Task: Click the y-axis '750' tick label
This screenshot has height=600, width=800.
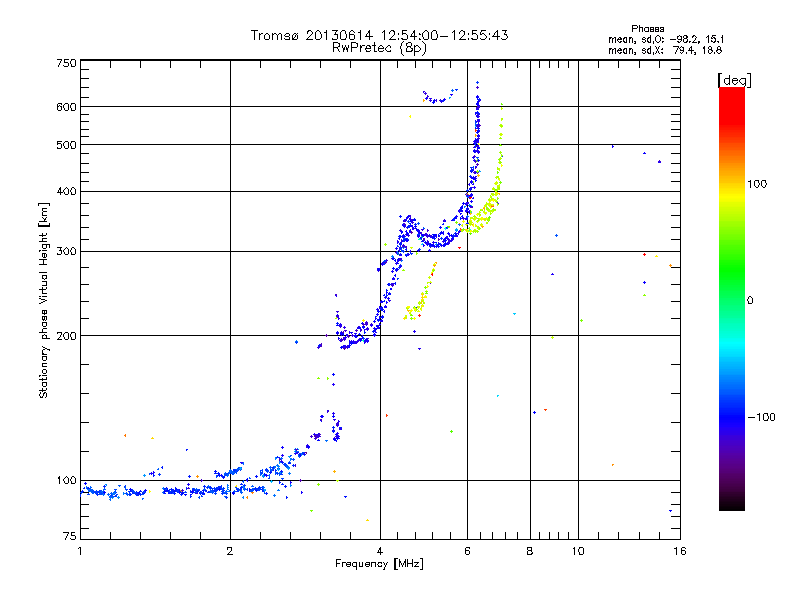Action: [66, 63]
